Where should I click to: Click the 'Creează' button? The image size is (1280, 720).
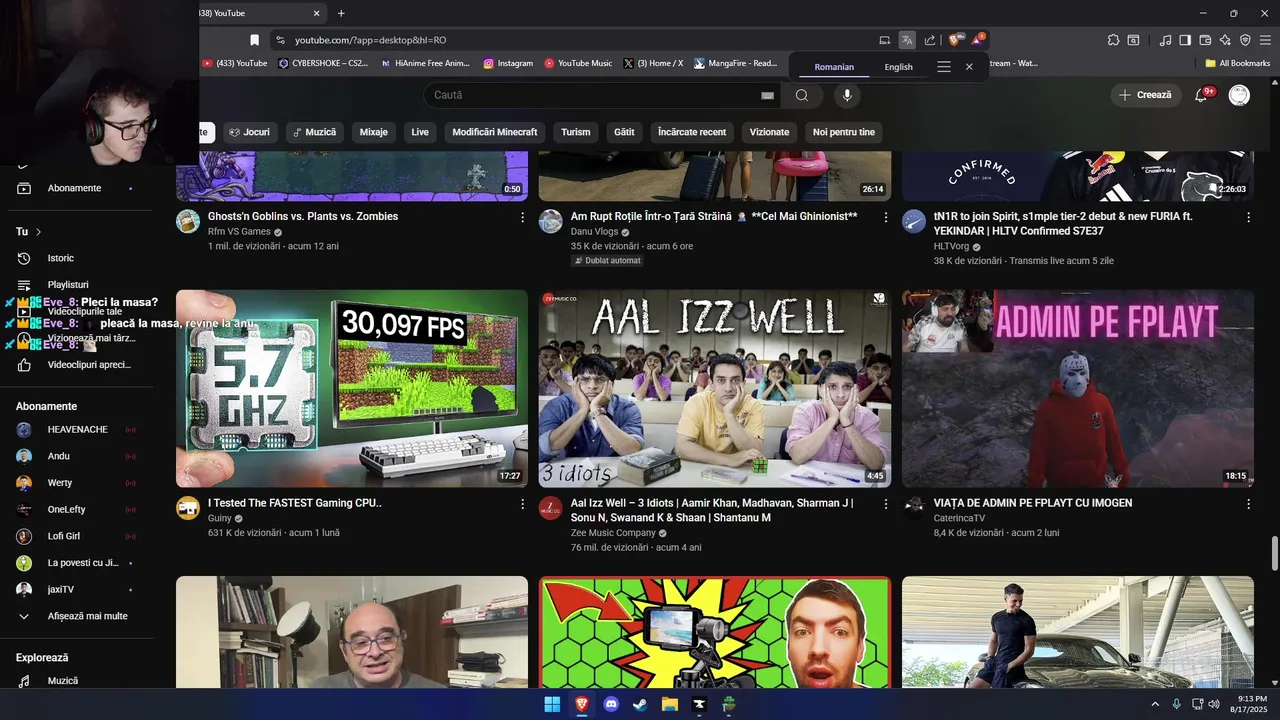[1145, 95]
